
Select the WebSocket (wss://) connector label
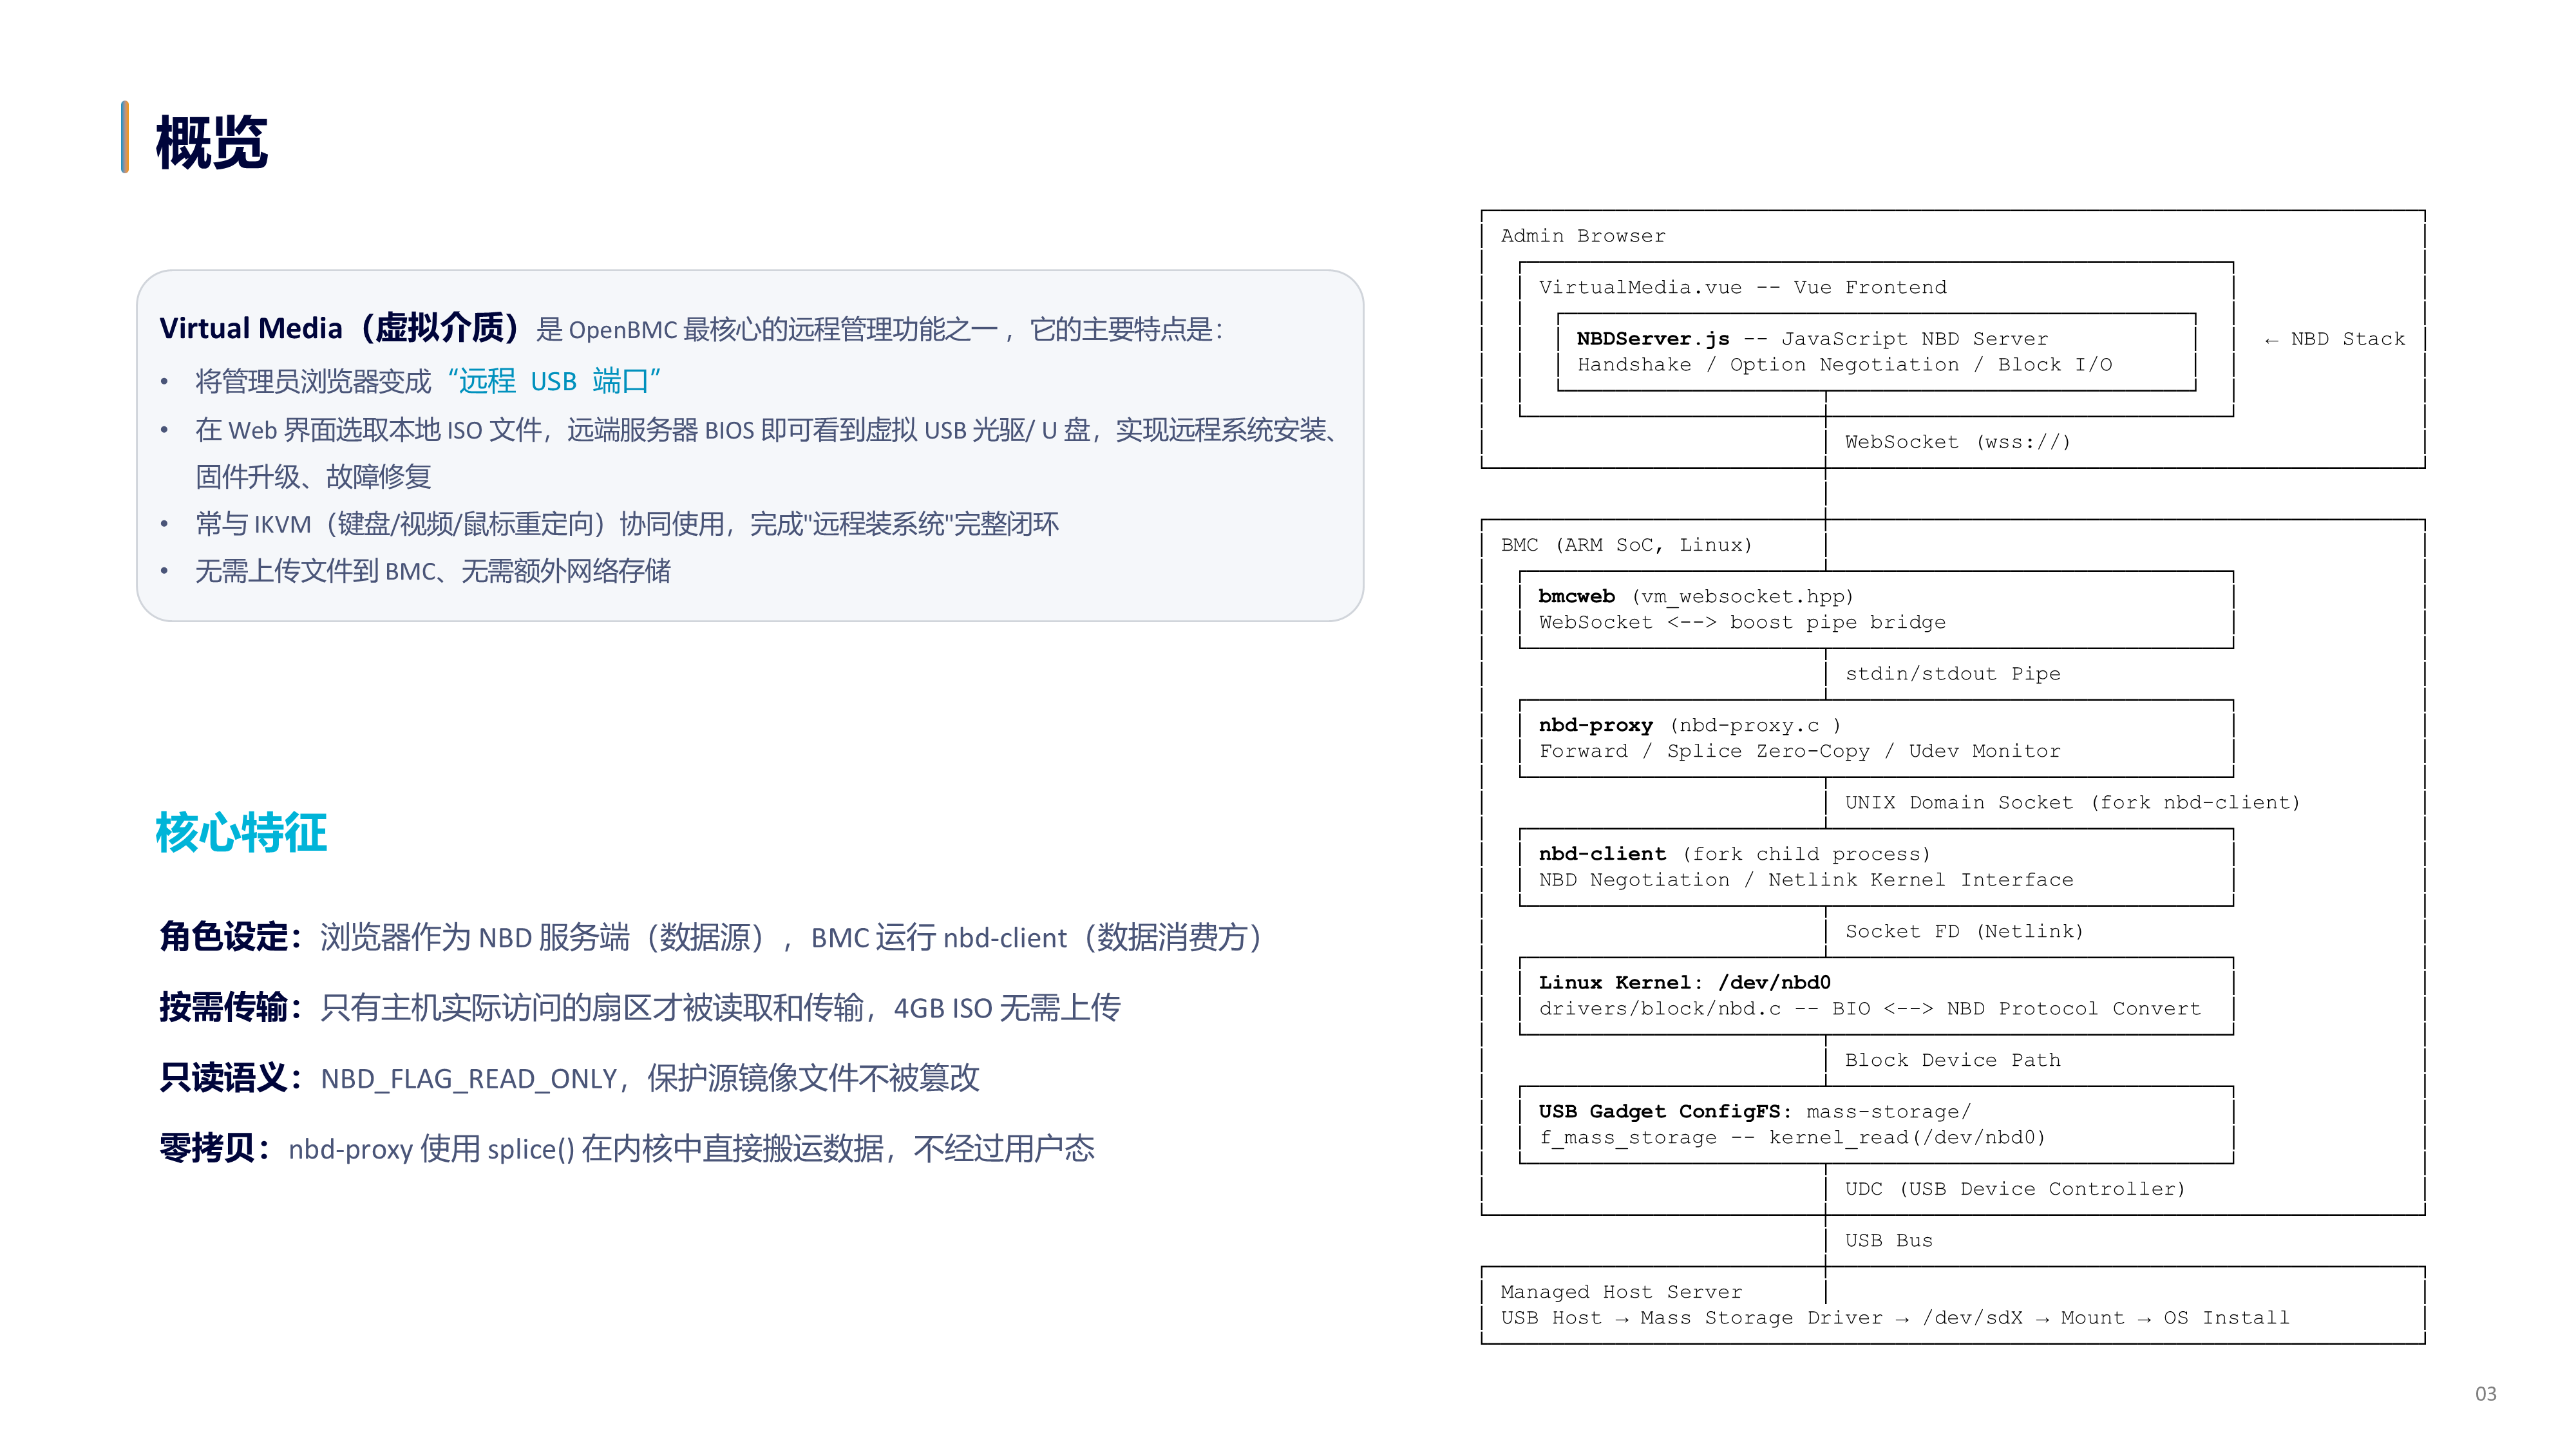[1957, 442]
